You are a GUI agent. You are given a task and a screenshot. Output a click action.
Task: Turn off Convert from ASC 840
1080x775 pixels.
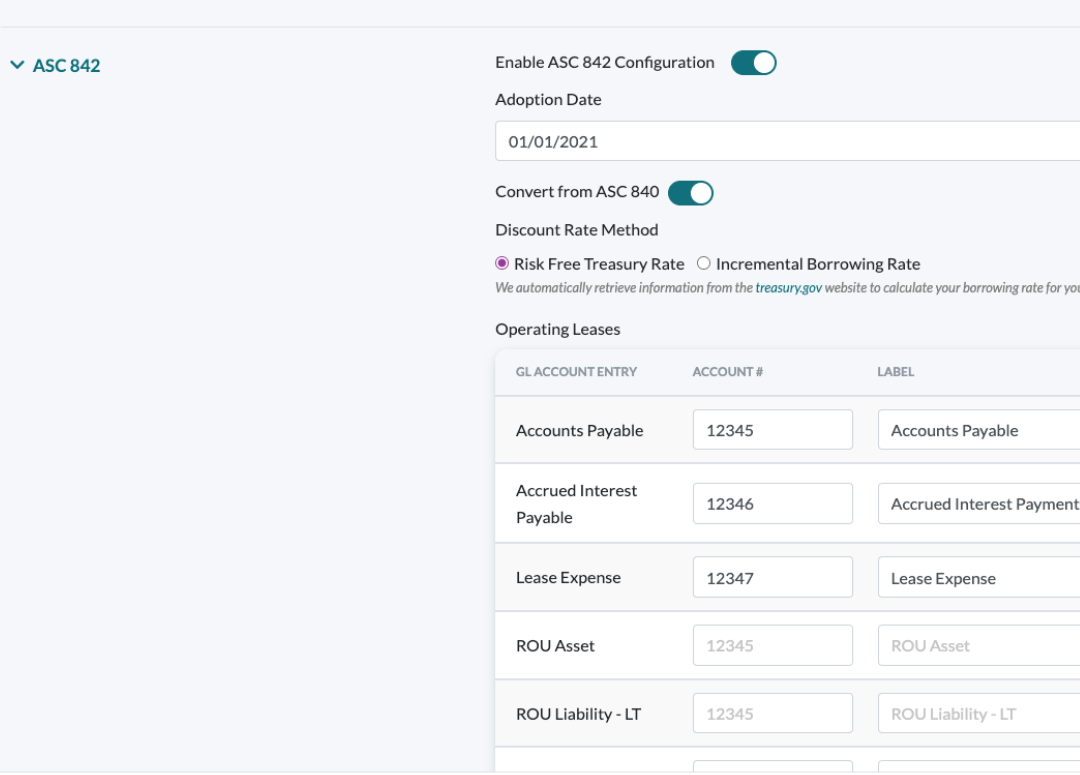click(690, 192)
